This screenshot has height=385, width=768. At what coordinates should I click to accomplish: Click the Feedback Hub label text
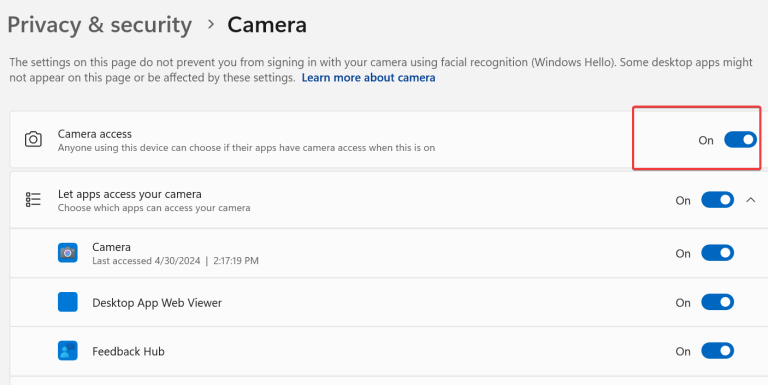point(128,351)
